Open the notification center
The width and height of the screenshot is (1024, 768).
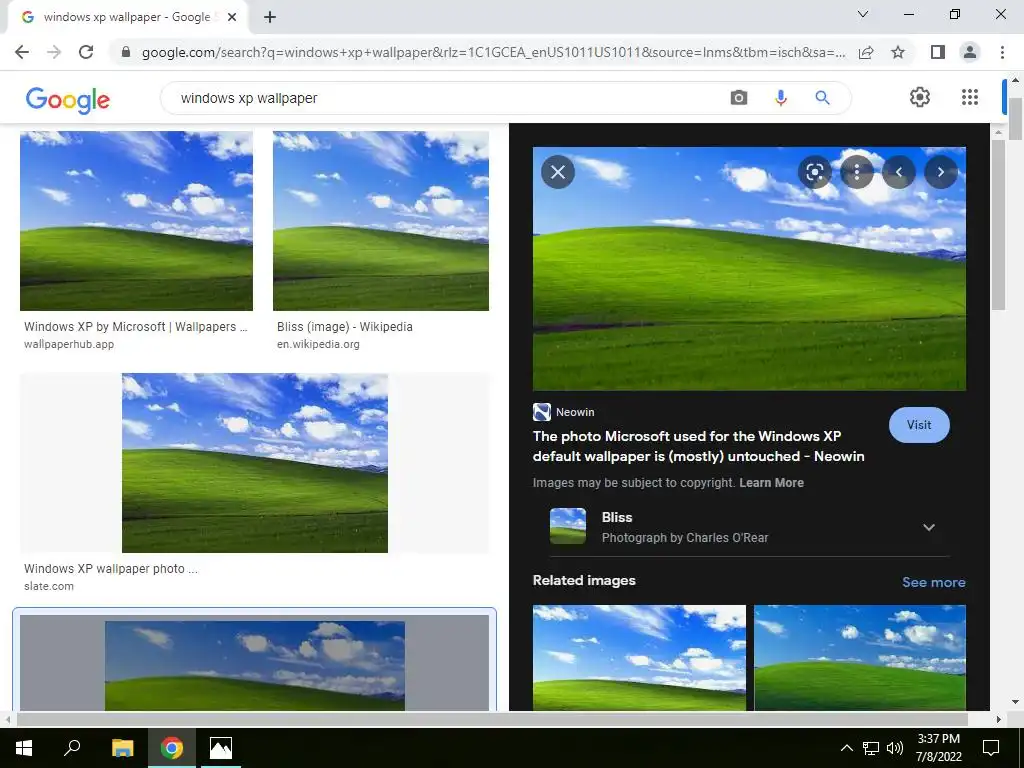[991, 748]
